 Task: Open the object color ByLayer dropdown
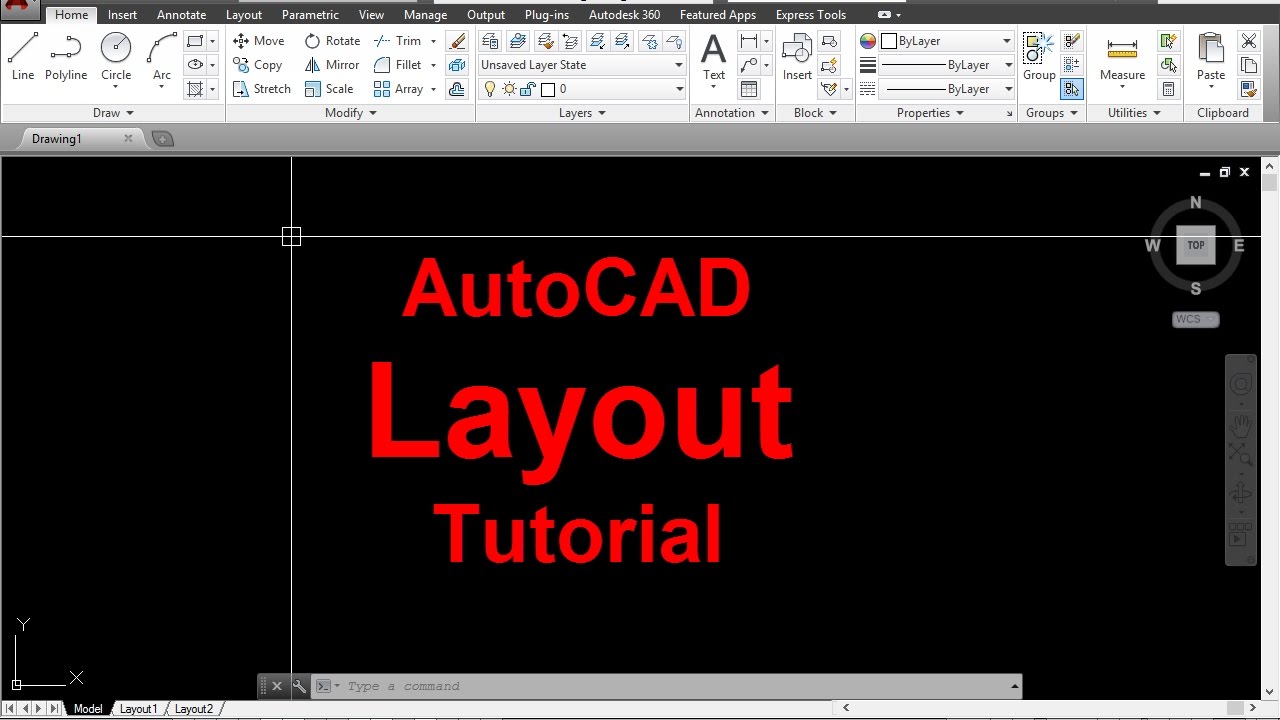tap(947, 41)
